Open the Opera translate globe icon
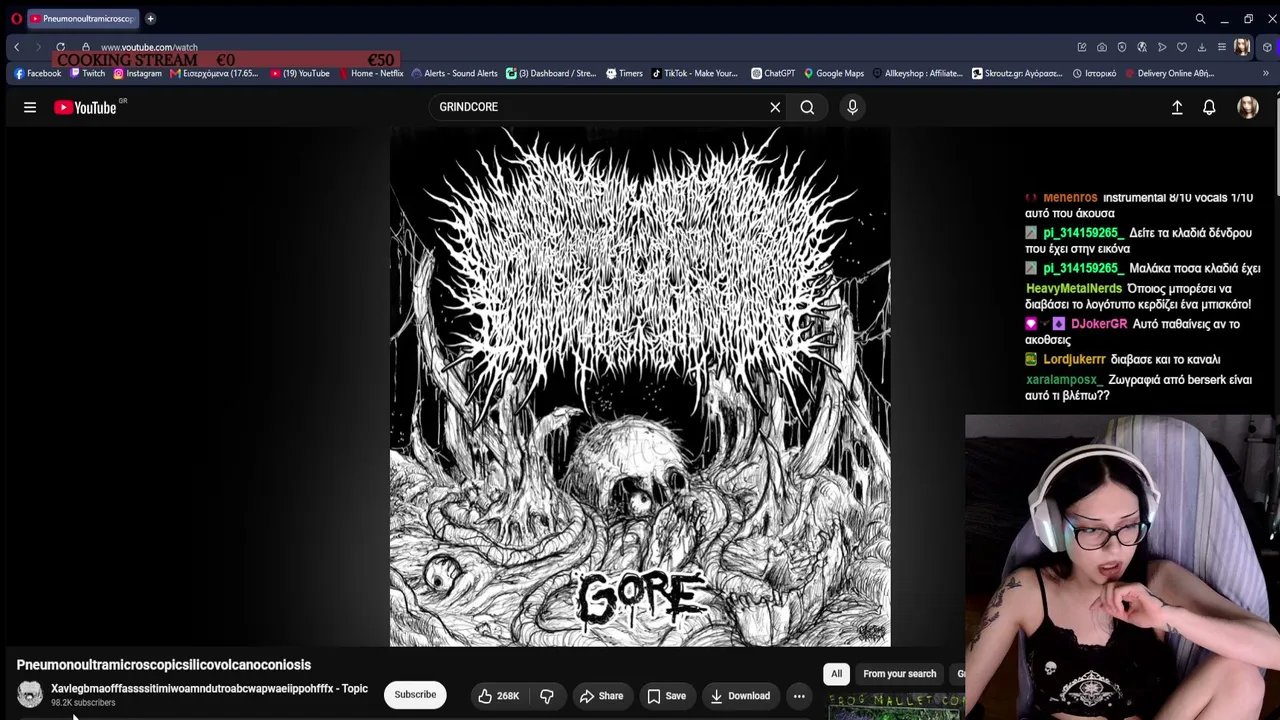 (1141, 47)
